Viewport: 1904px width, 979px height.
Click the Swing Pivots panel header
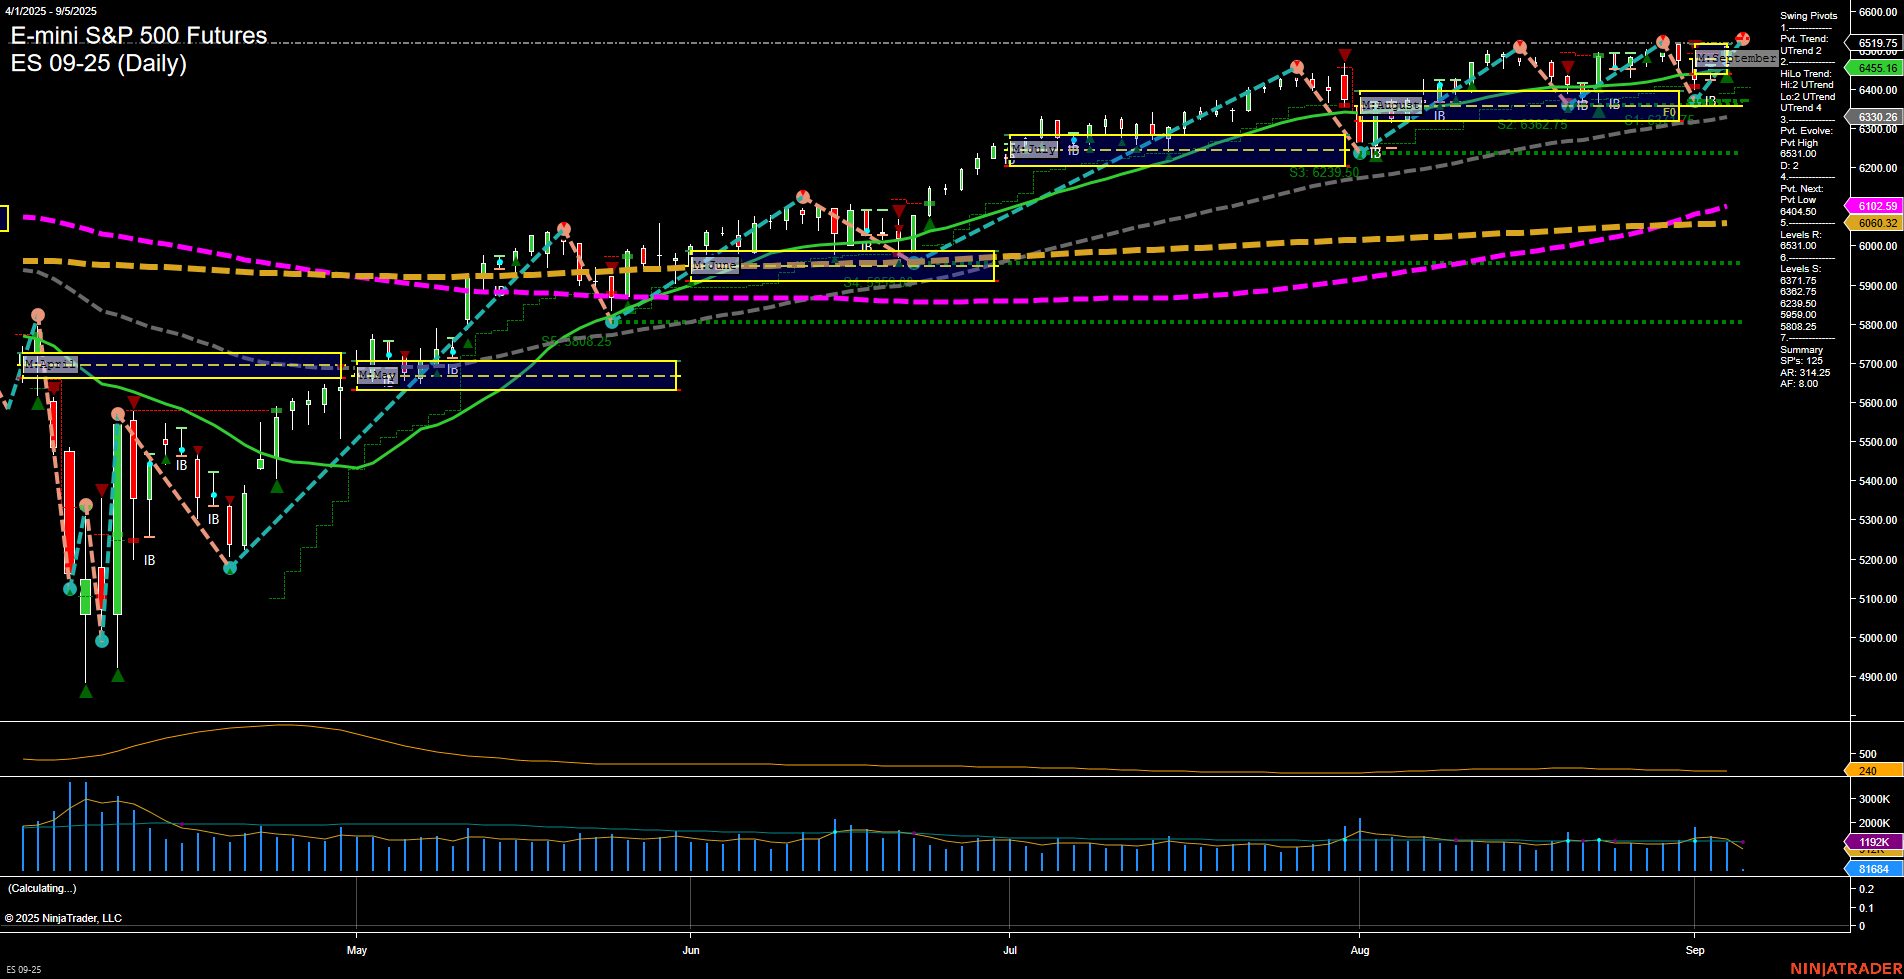[1808, 15]
